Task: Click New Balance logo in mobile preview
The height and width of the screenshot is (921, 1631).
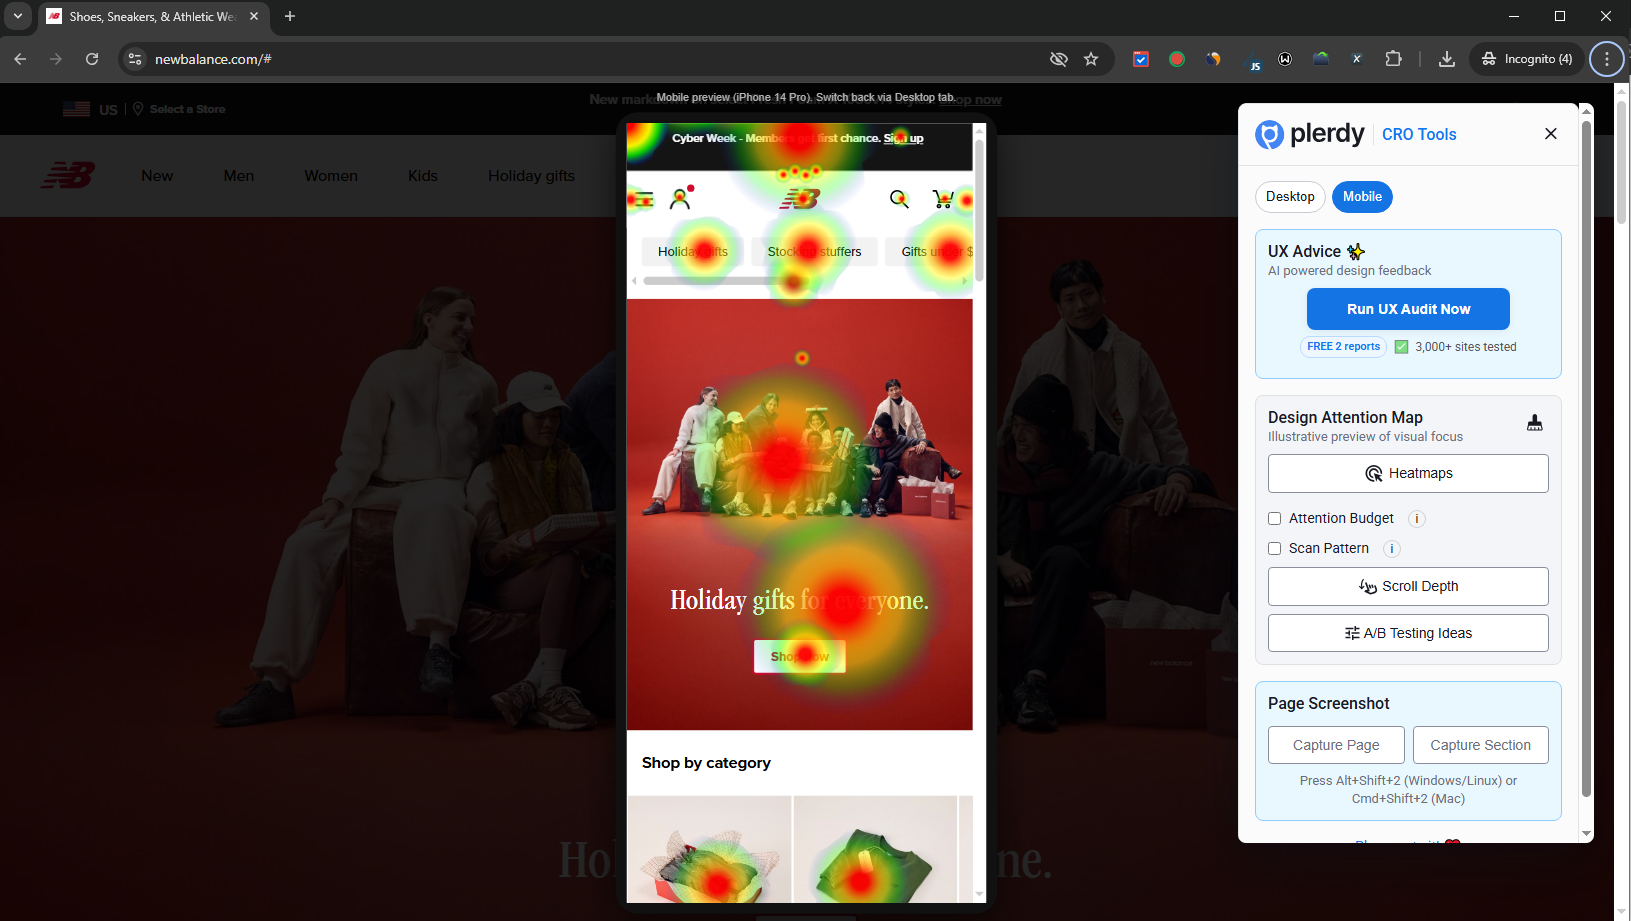Action: [x=799, y=199]
